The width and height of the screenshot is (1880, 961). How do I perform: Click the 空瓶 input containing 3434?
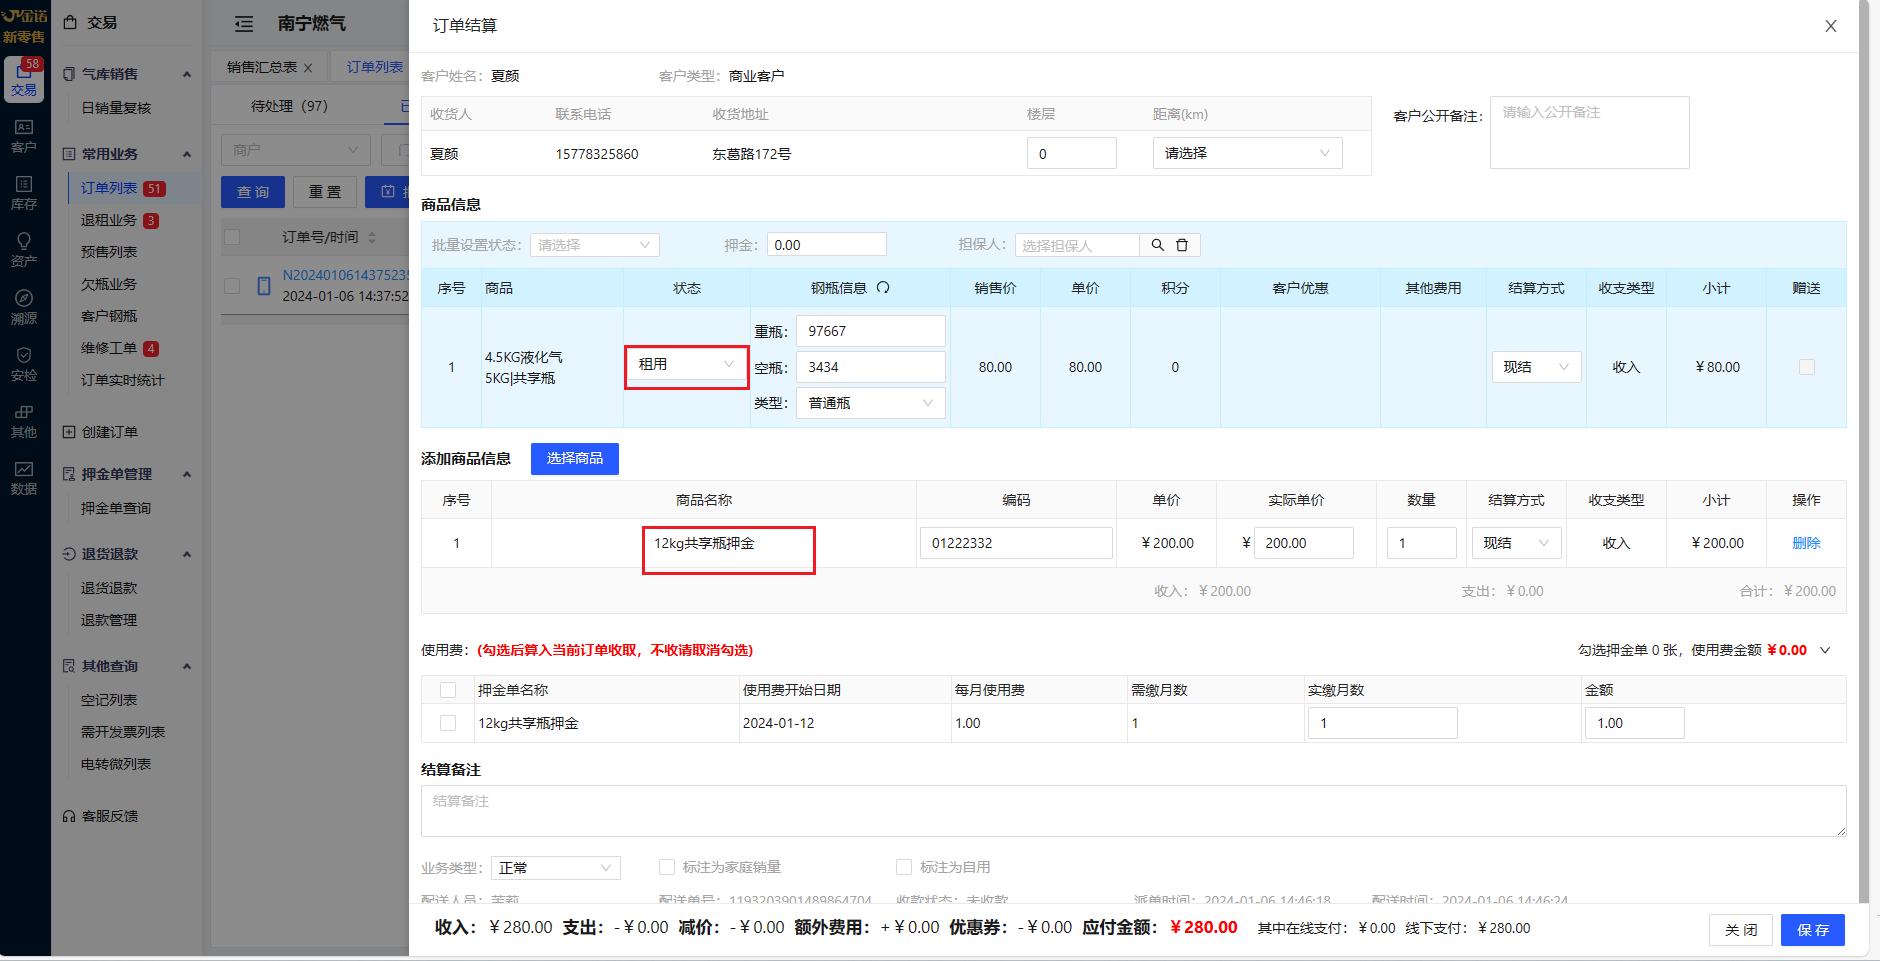(x=870, y=367)
